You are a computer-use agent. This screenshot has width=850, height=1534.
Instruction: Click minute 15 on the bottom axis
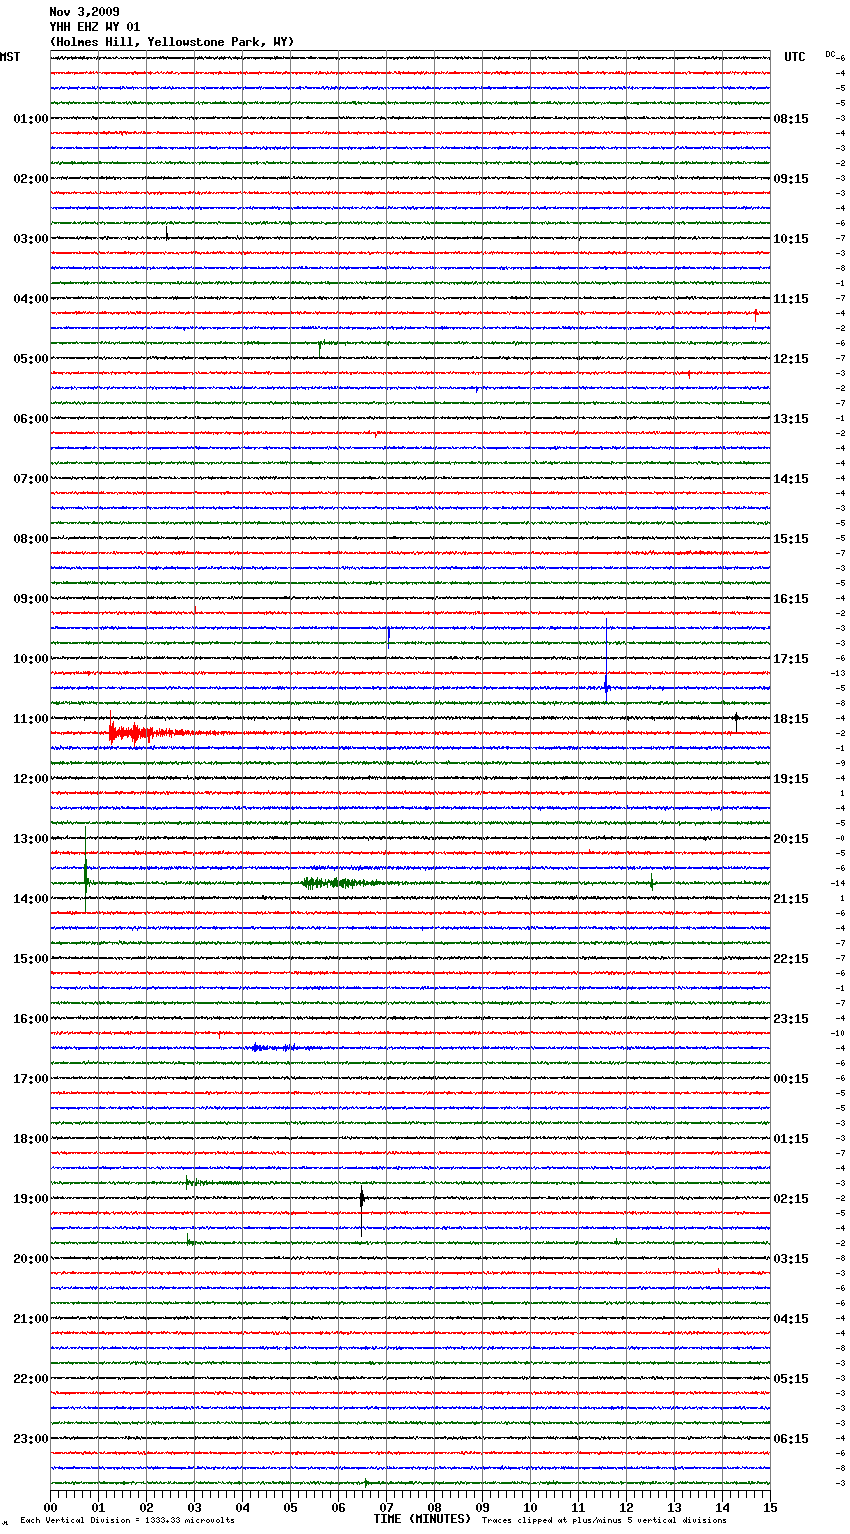[x=770, y=1507]
